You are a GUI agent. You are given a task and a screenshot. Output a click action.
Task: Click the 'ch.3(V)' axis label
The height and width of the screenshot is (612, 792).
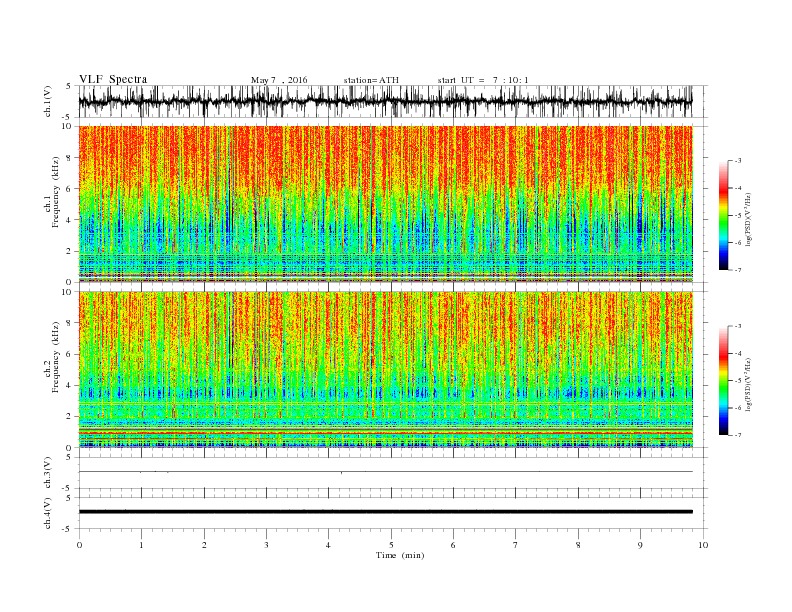tap(48, 473)
